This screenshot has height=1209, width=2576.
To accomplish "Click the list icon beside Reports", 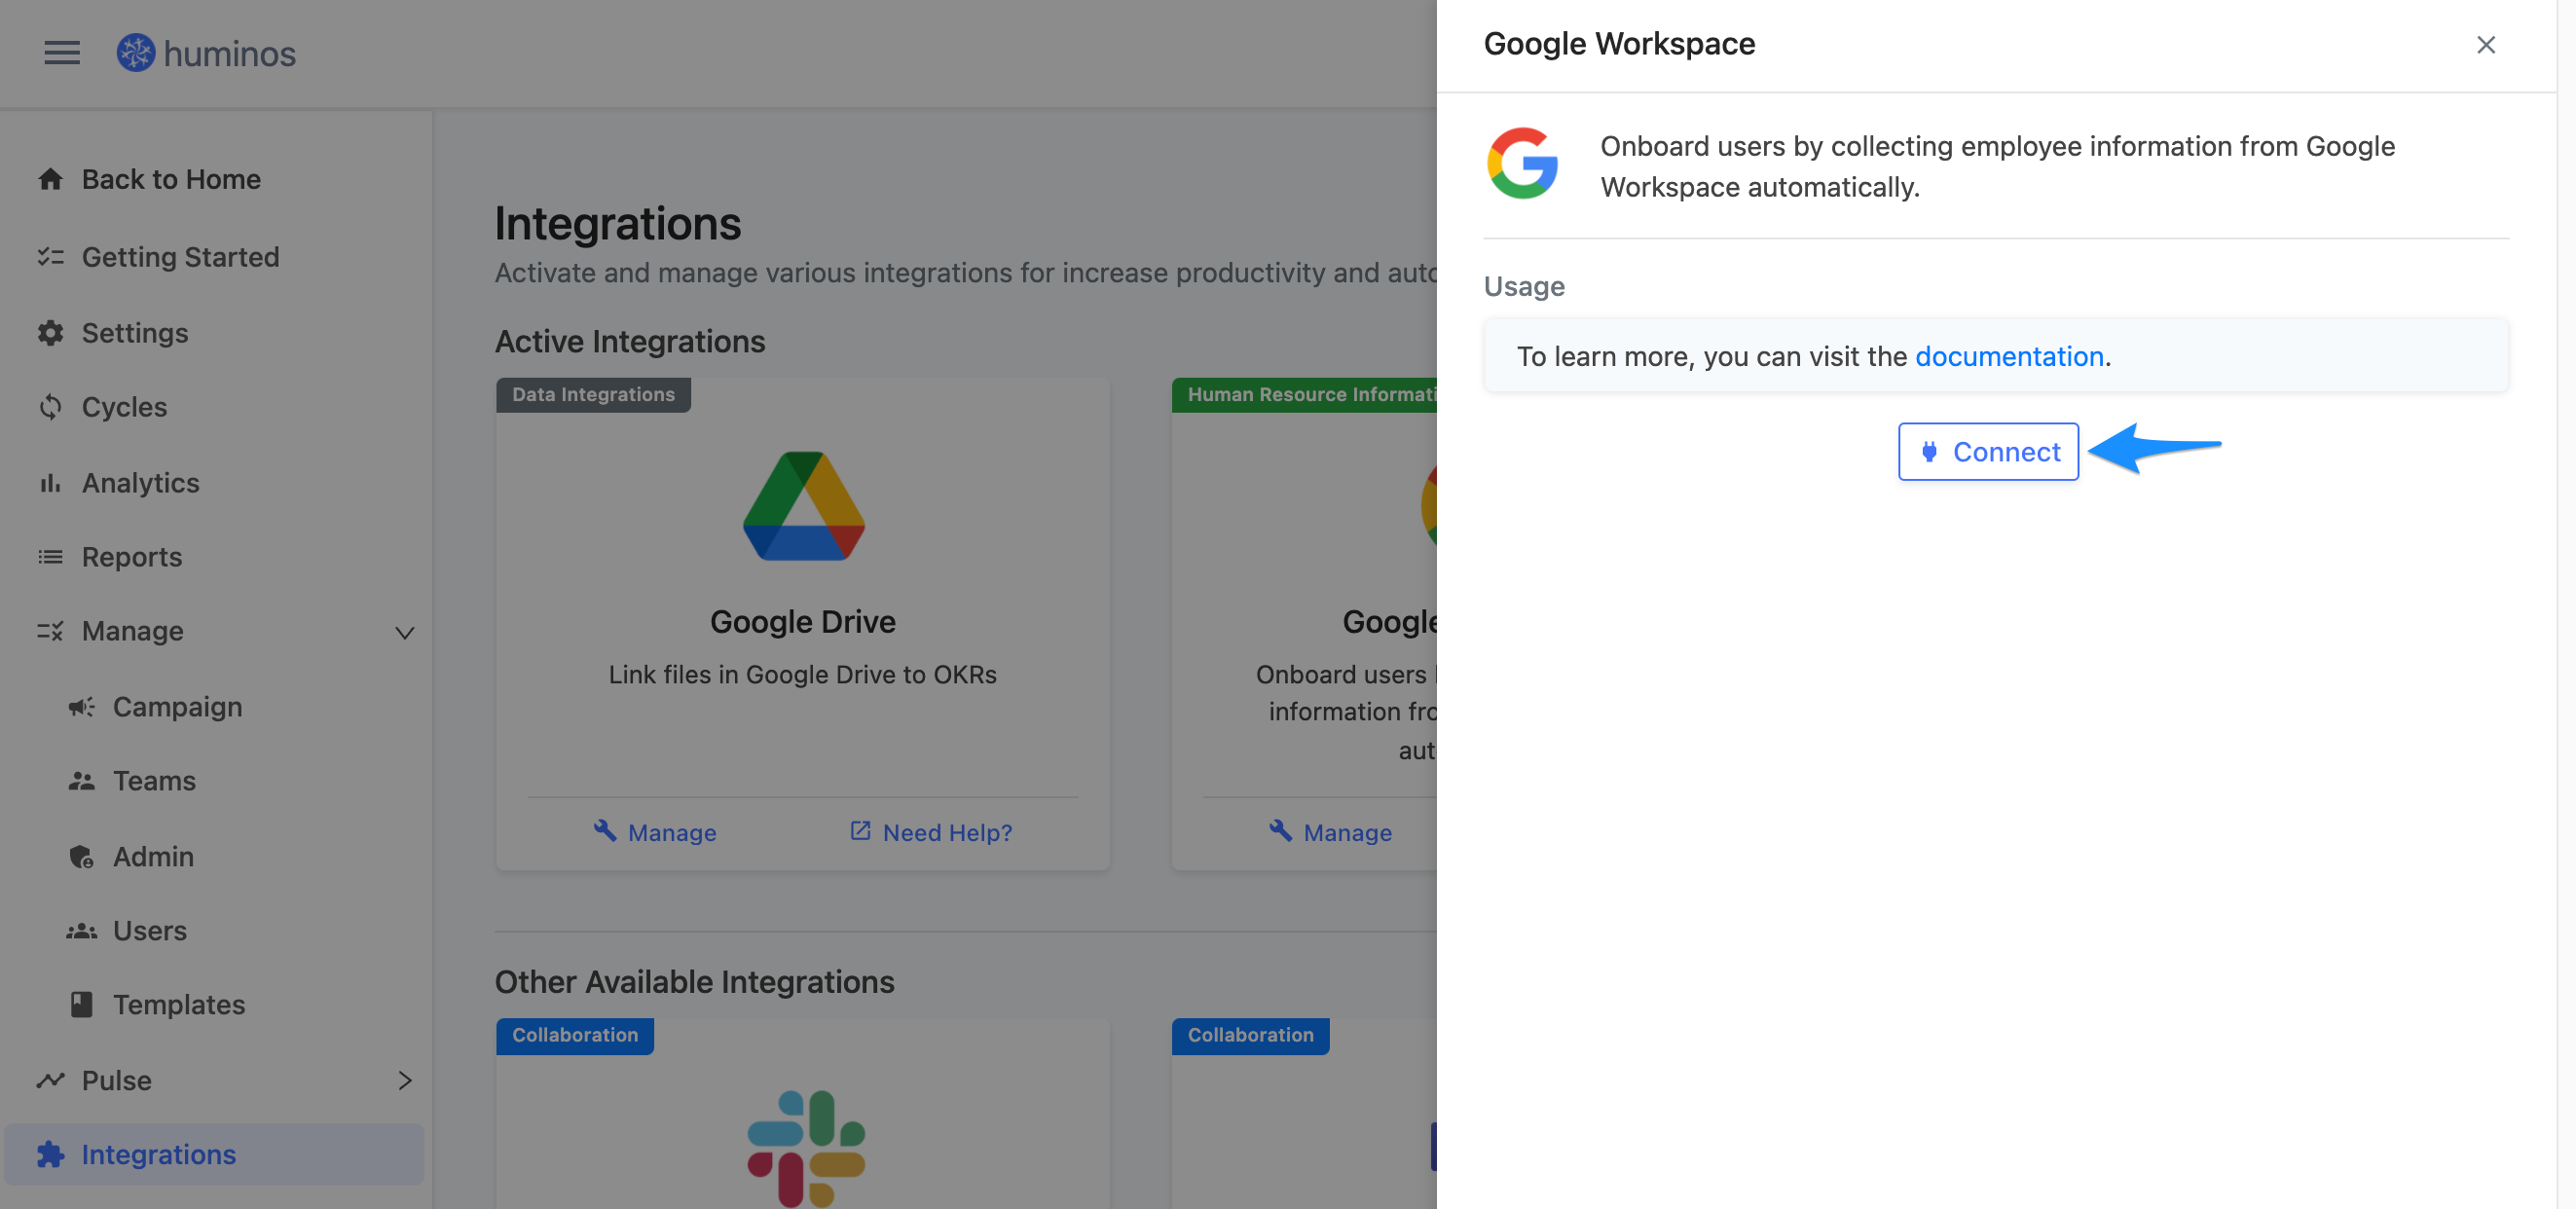I will [x=50, y=557].
